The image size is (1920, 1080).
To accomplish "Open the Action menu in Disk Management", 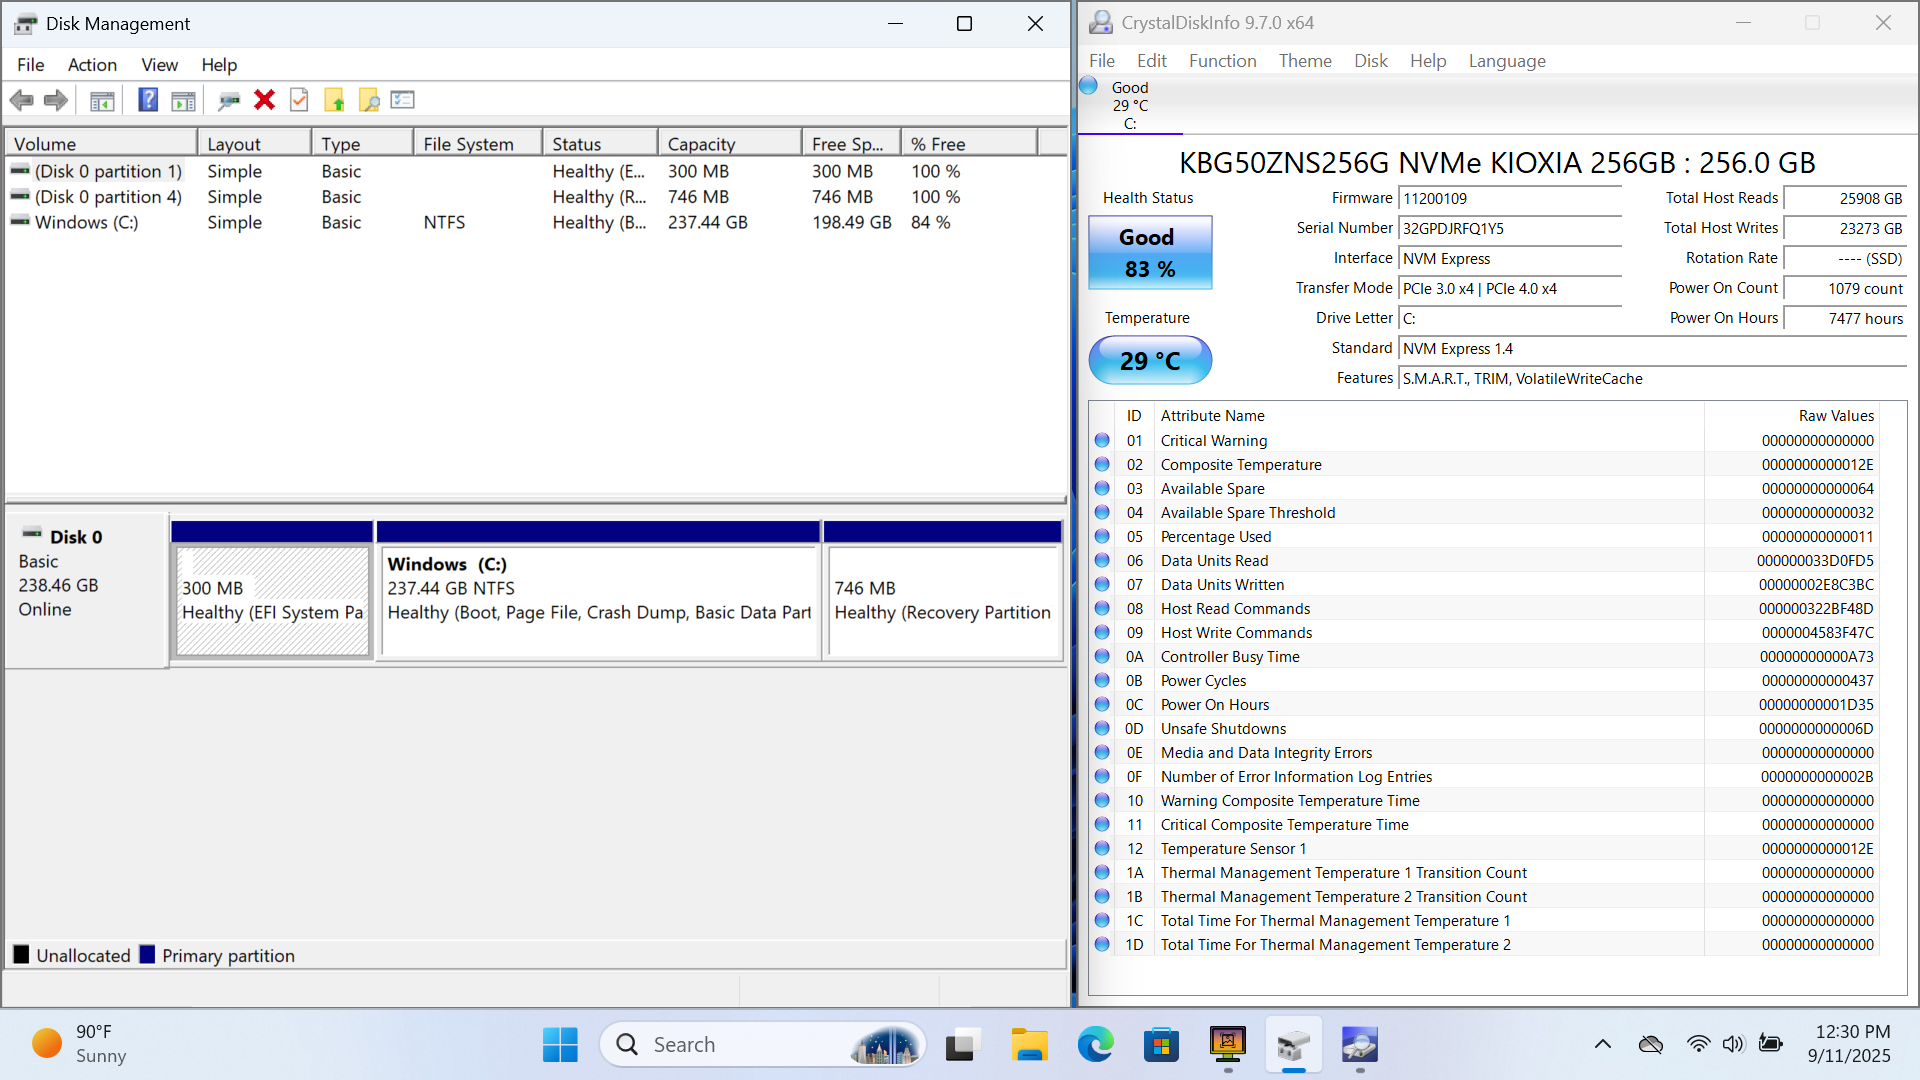I will [92, 65].
